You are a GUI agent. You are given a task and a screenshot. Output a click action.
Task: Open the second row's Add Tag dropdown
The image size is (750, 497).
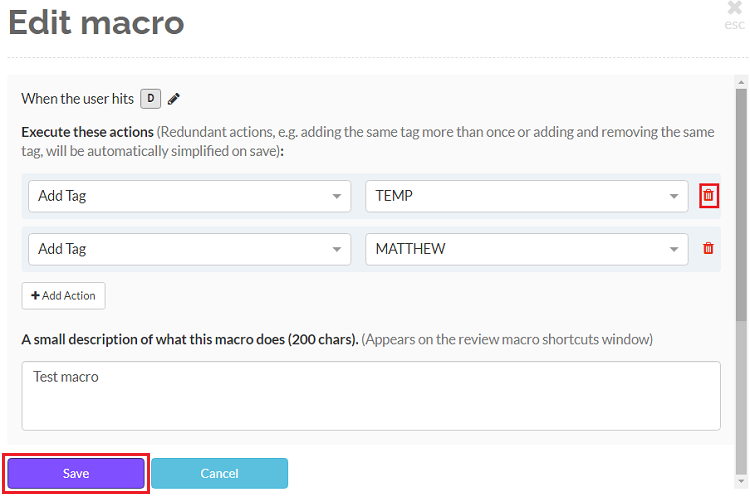click(189, 249)
